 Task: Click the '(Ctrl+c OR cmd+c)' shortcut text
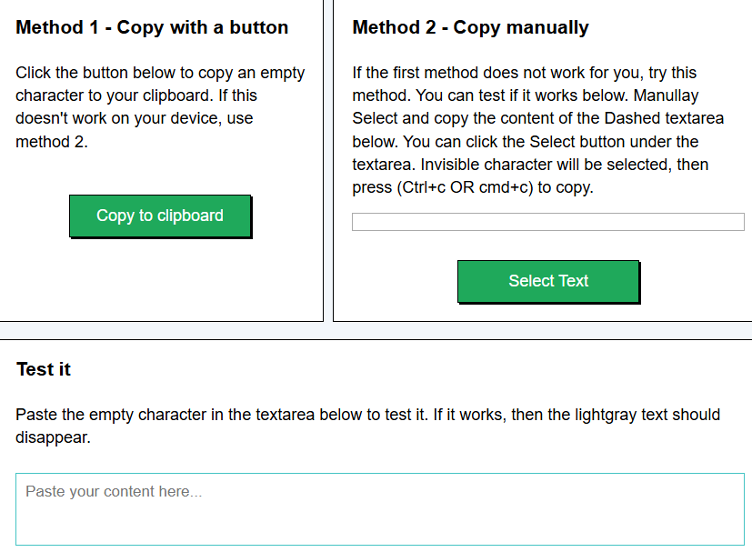point(465,188)
